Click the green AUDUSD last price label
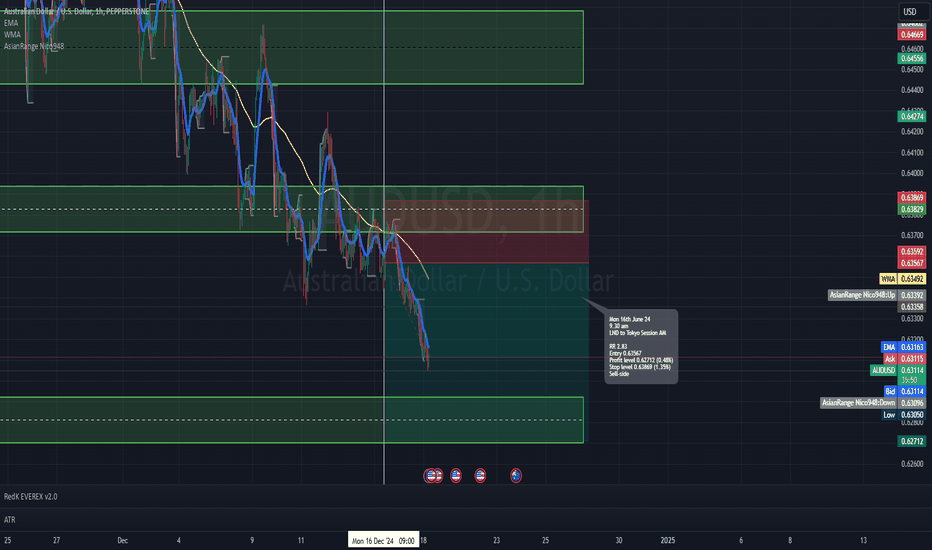 coord(898,370)
